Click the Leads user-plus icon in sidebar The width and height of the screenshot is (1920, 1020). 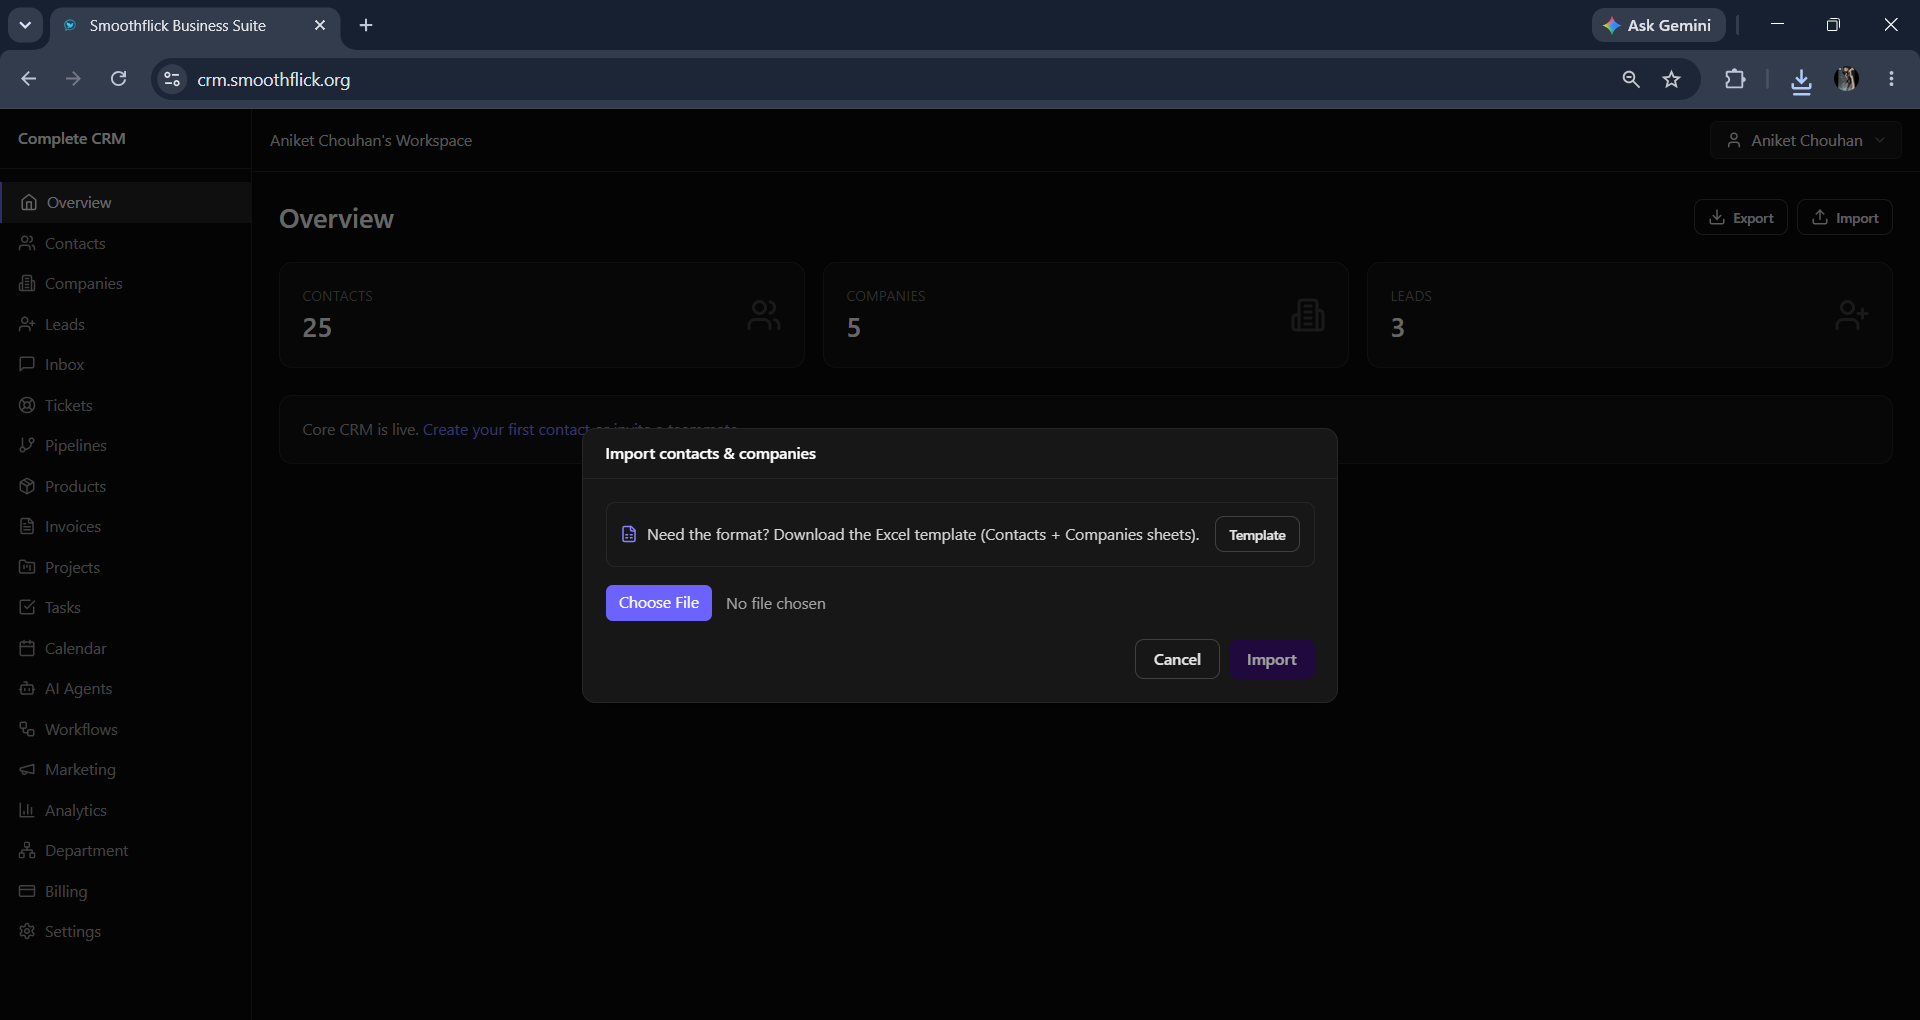tap(27, 324)
